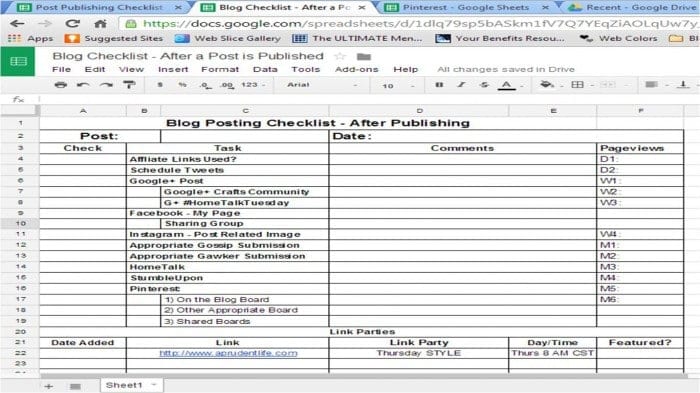Screen dimensions: 700x393
Task: Click the horizontal scrollbar
Action: click(x=364, y=376)
